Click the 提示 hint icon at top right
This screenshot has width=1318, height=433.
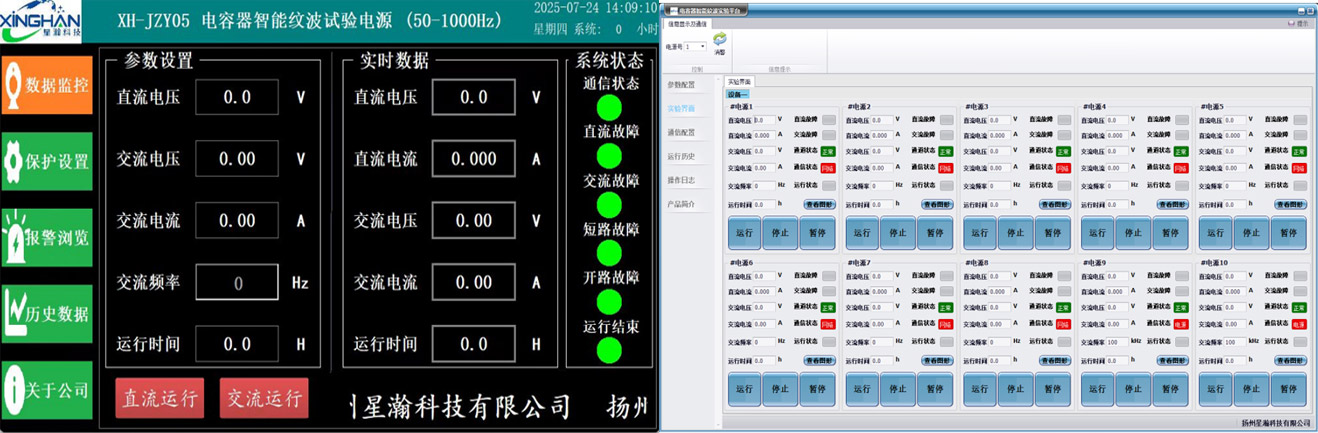coord(1297,22)
